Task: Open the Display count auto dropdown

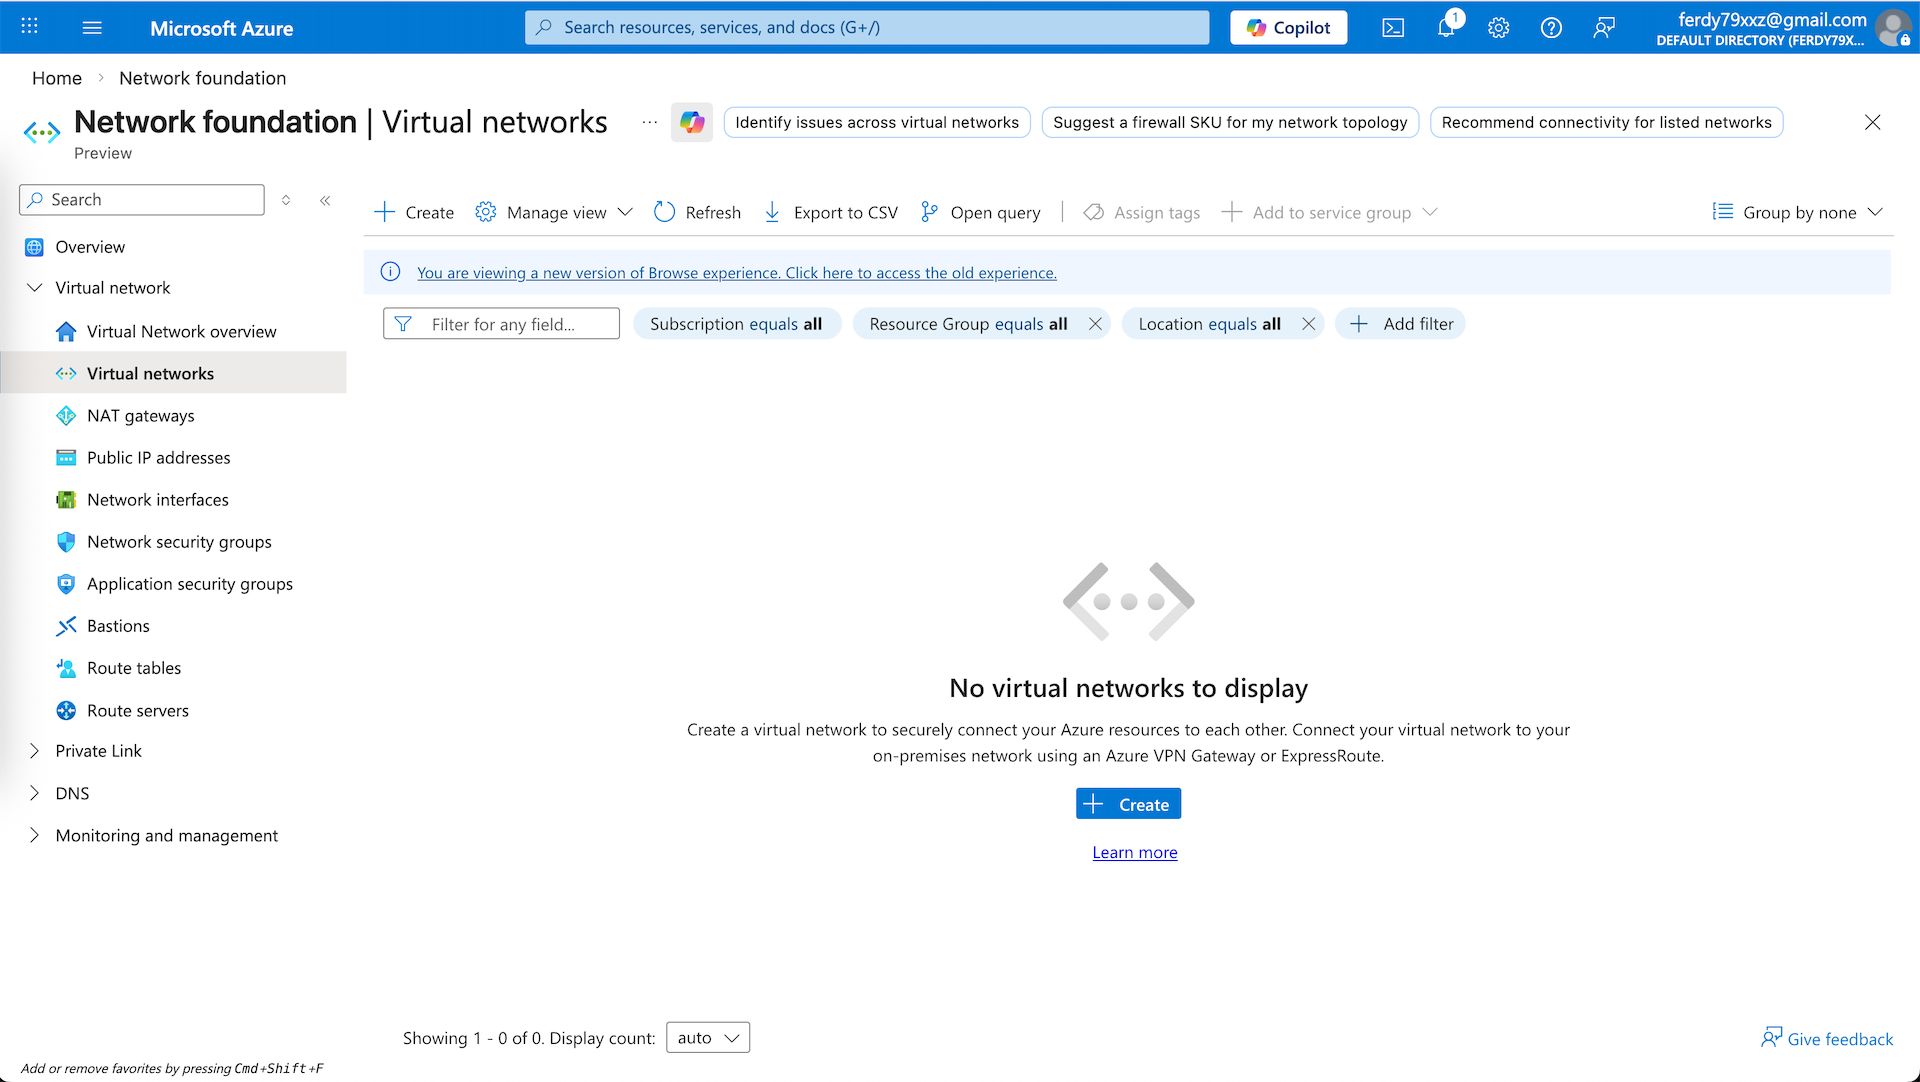Action: [x=708, y=1038]
